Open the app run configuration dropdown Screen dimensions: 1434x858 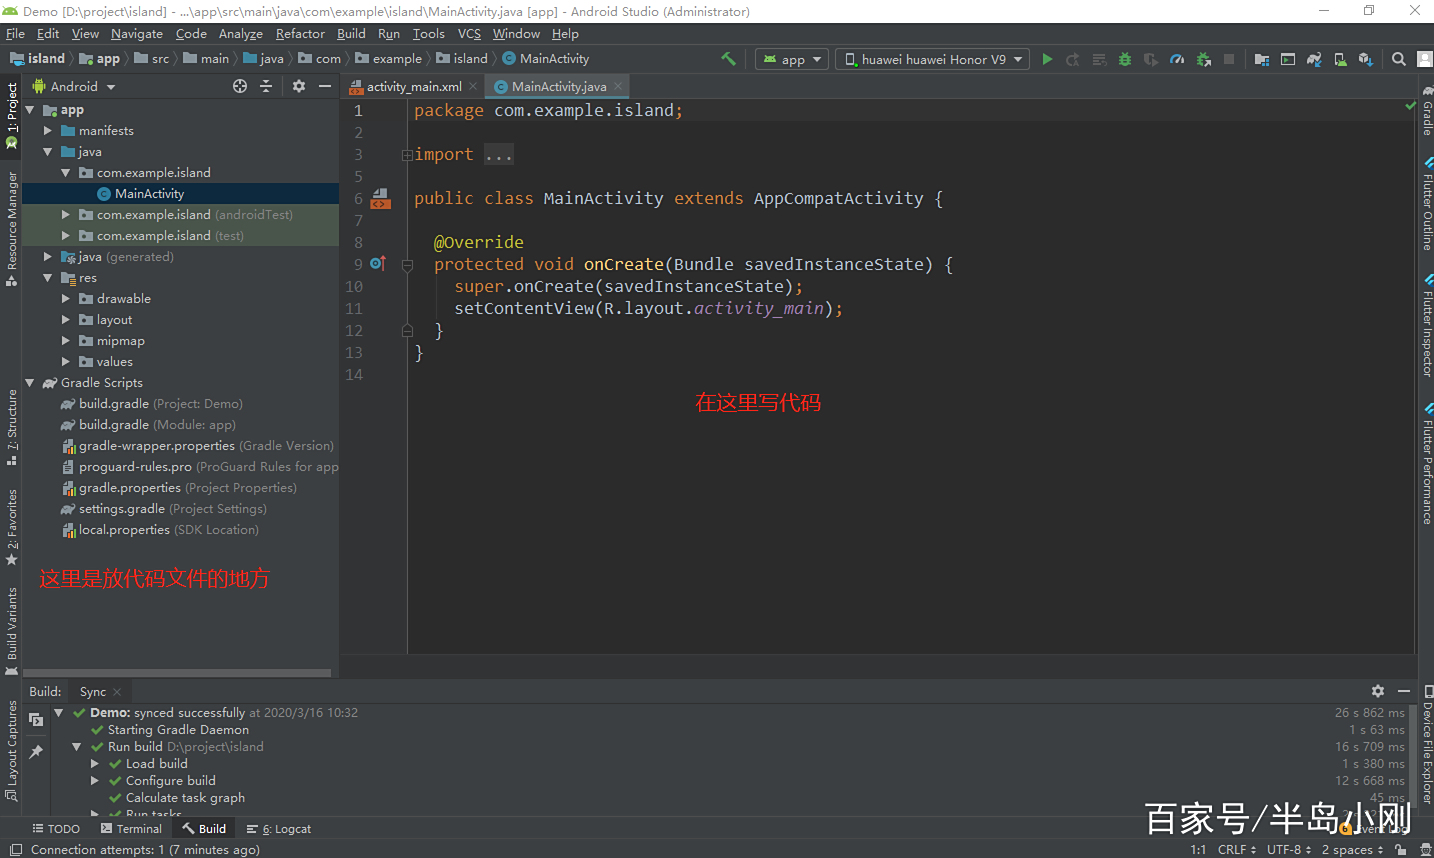pyautogui.click(x=792, y=59)
